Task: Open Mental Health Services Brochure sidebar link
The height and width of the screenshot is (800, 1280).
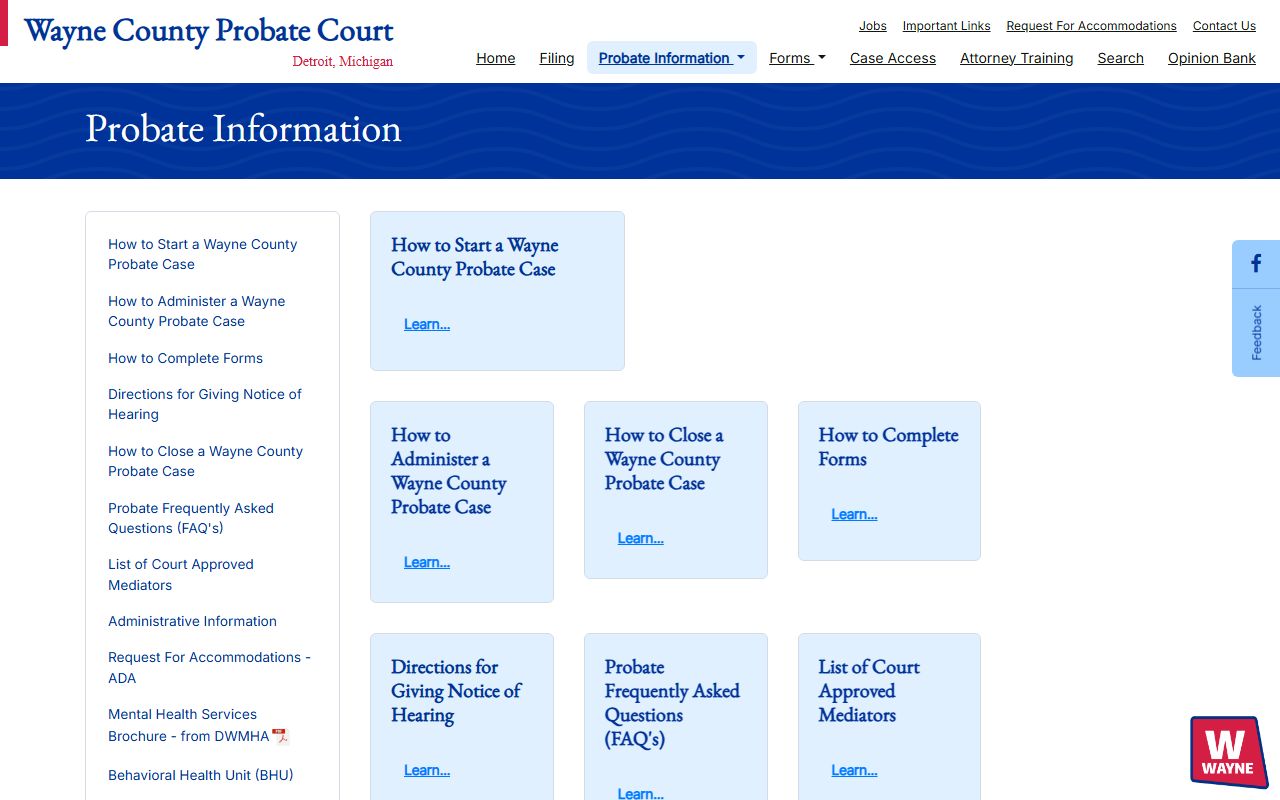Action: pyautogui.click(x=189, y=725)
